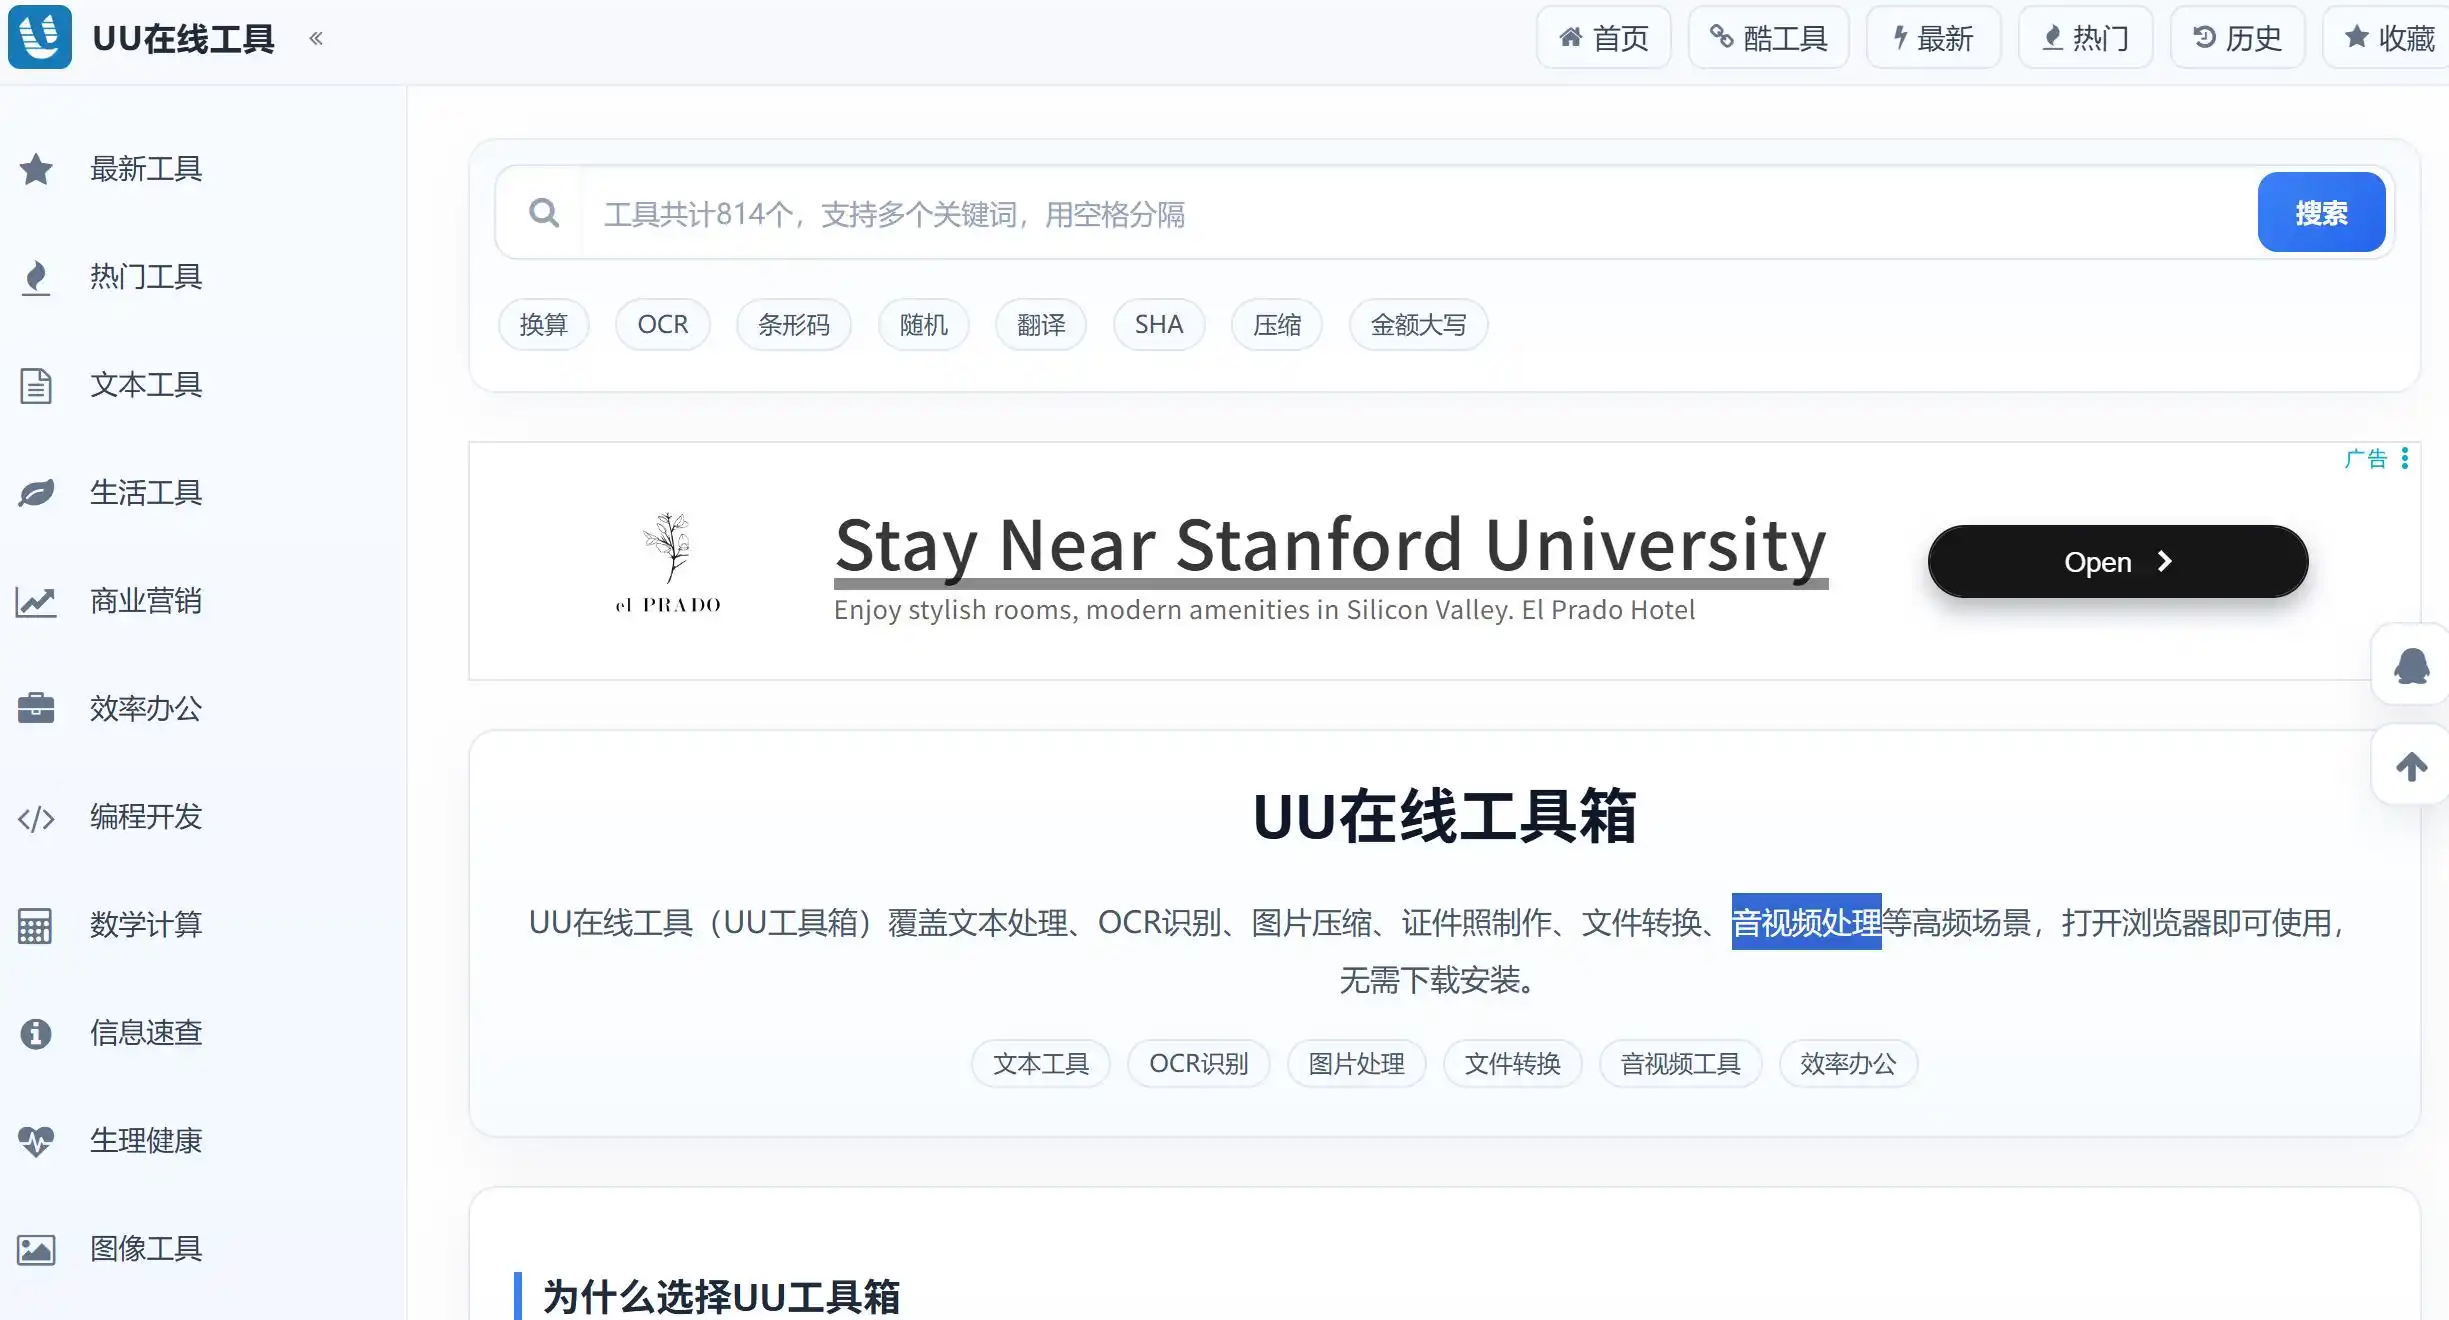
Task: Click the magnifier icon in search box
Action: point(544,213)
